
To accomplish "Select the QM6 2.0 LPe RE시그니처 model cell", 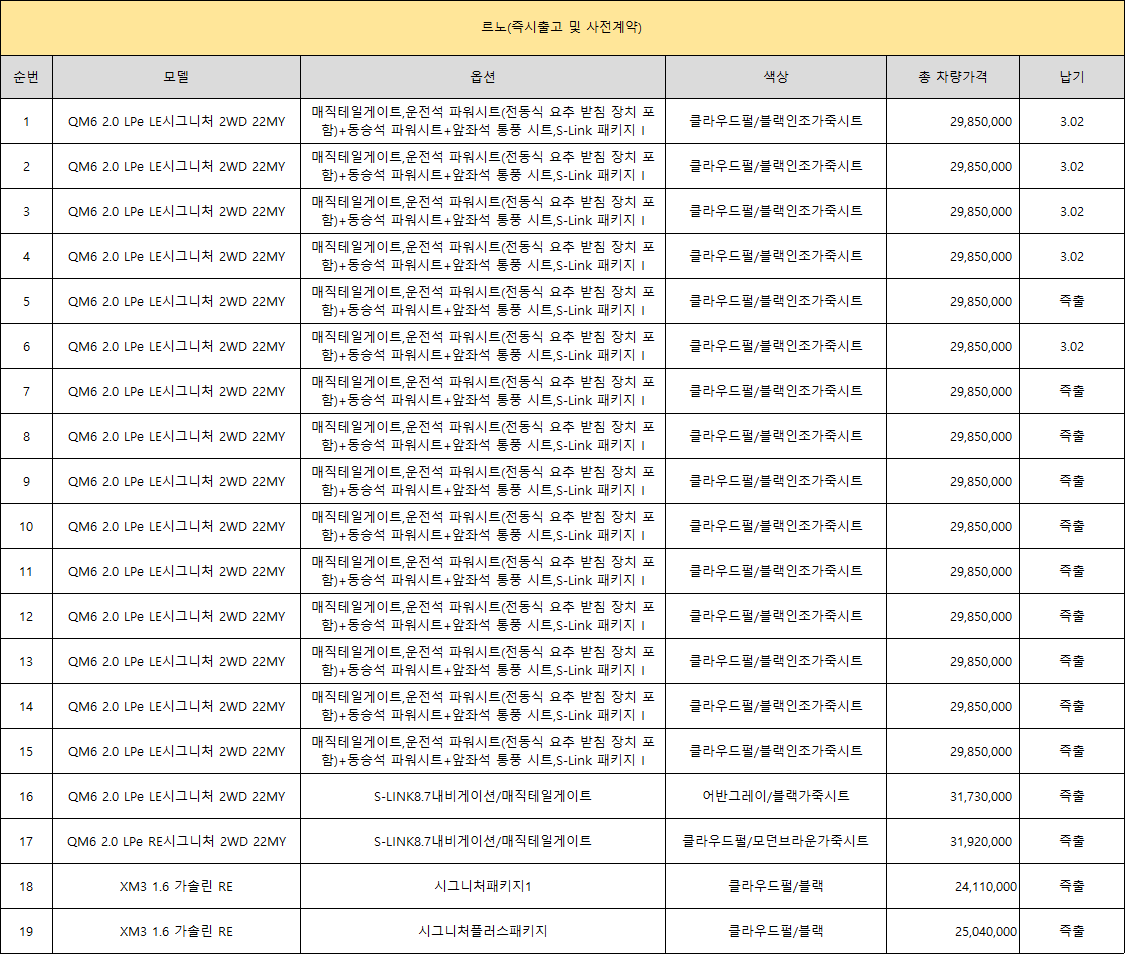I will tap(176, 841).
